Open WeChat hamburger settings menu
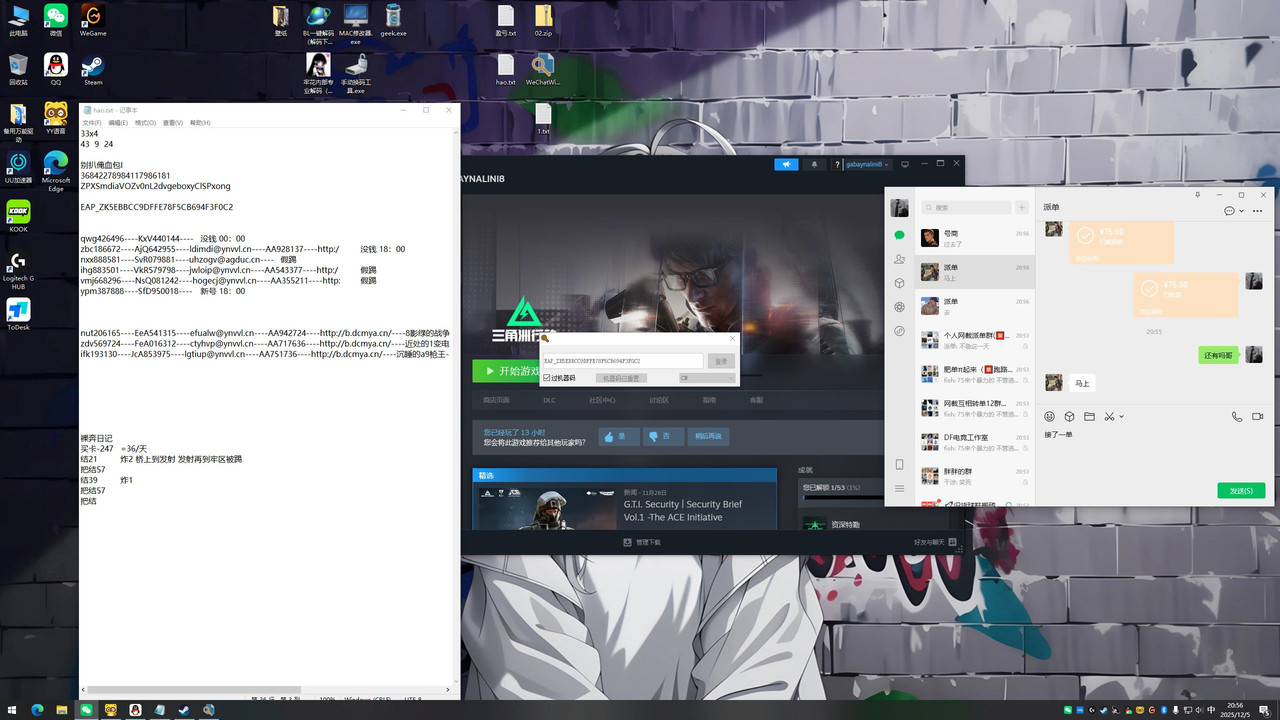 click(x=899, y=488)
